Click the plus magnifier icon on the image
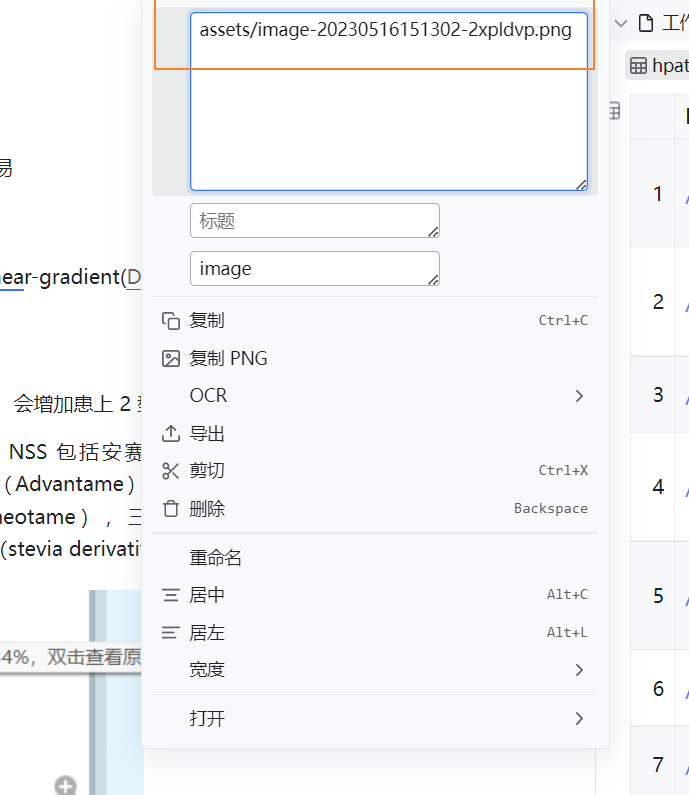Image resolution: width=689 pixels, height=795 pixels. pyautogui.click(x=66, y=786)
